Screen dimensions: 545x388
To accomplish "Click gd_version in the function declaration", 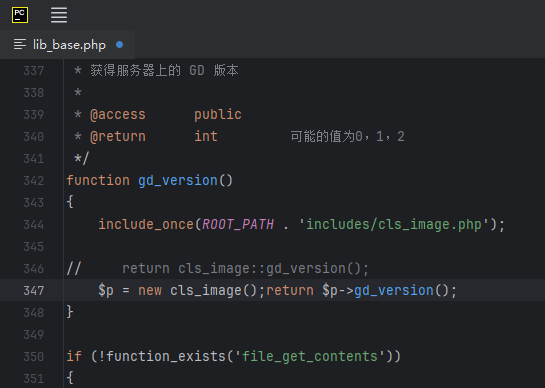I will tap(178, 181).
